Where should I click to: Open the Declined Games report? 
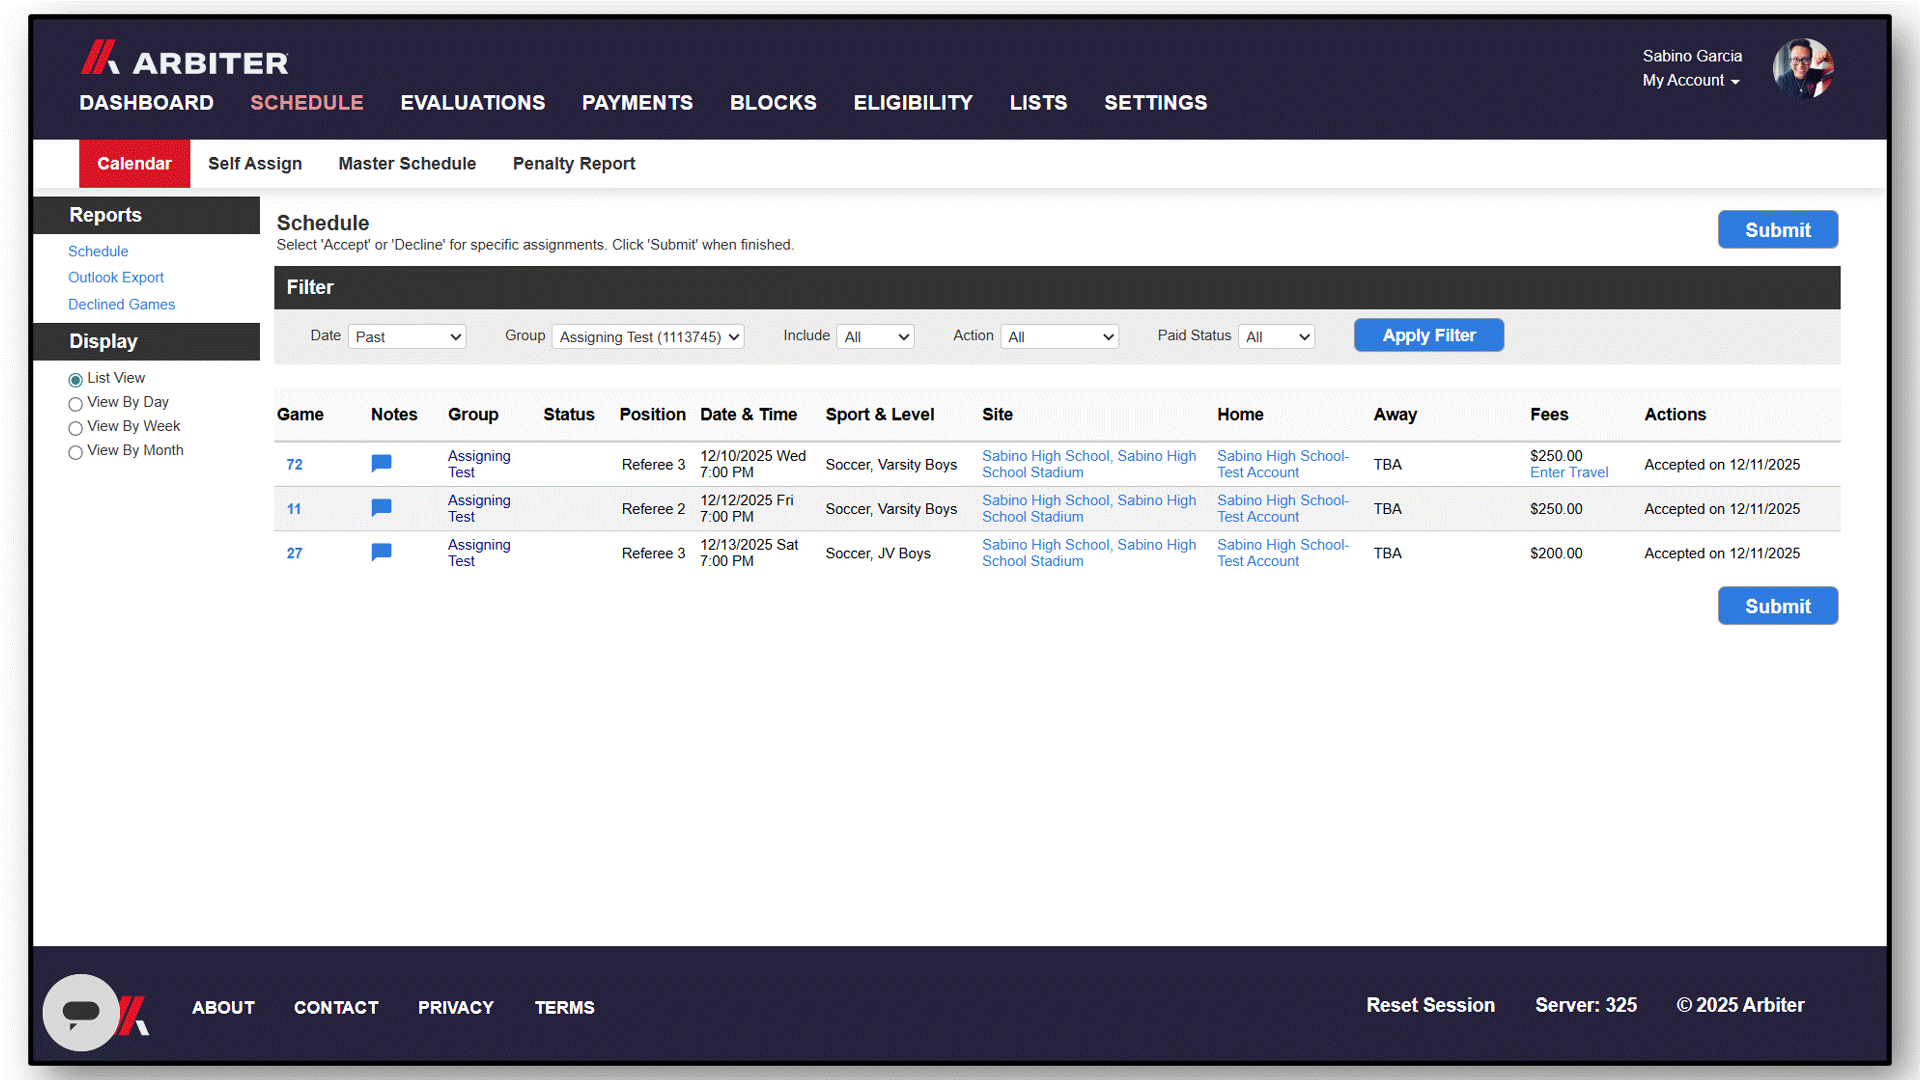coord(121,305)
